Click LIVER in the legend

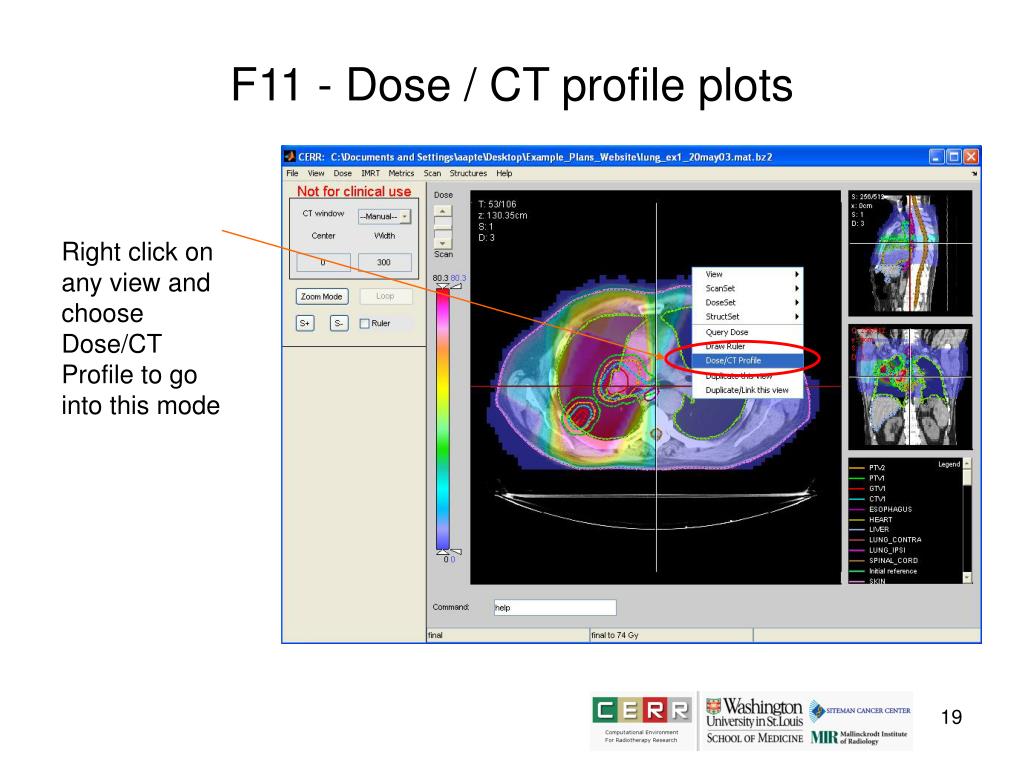point(878,530)
